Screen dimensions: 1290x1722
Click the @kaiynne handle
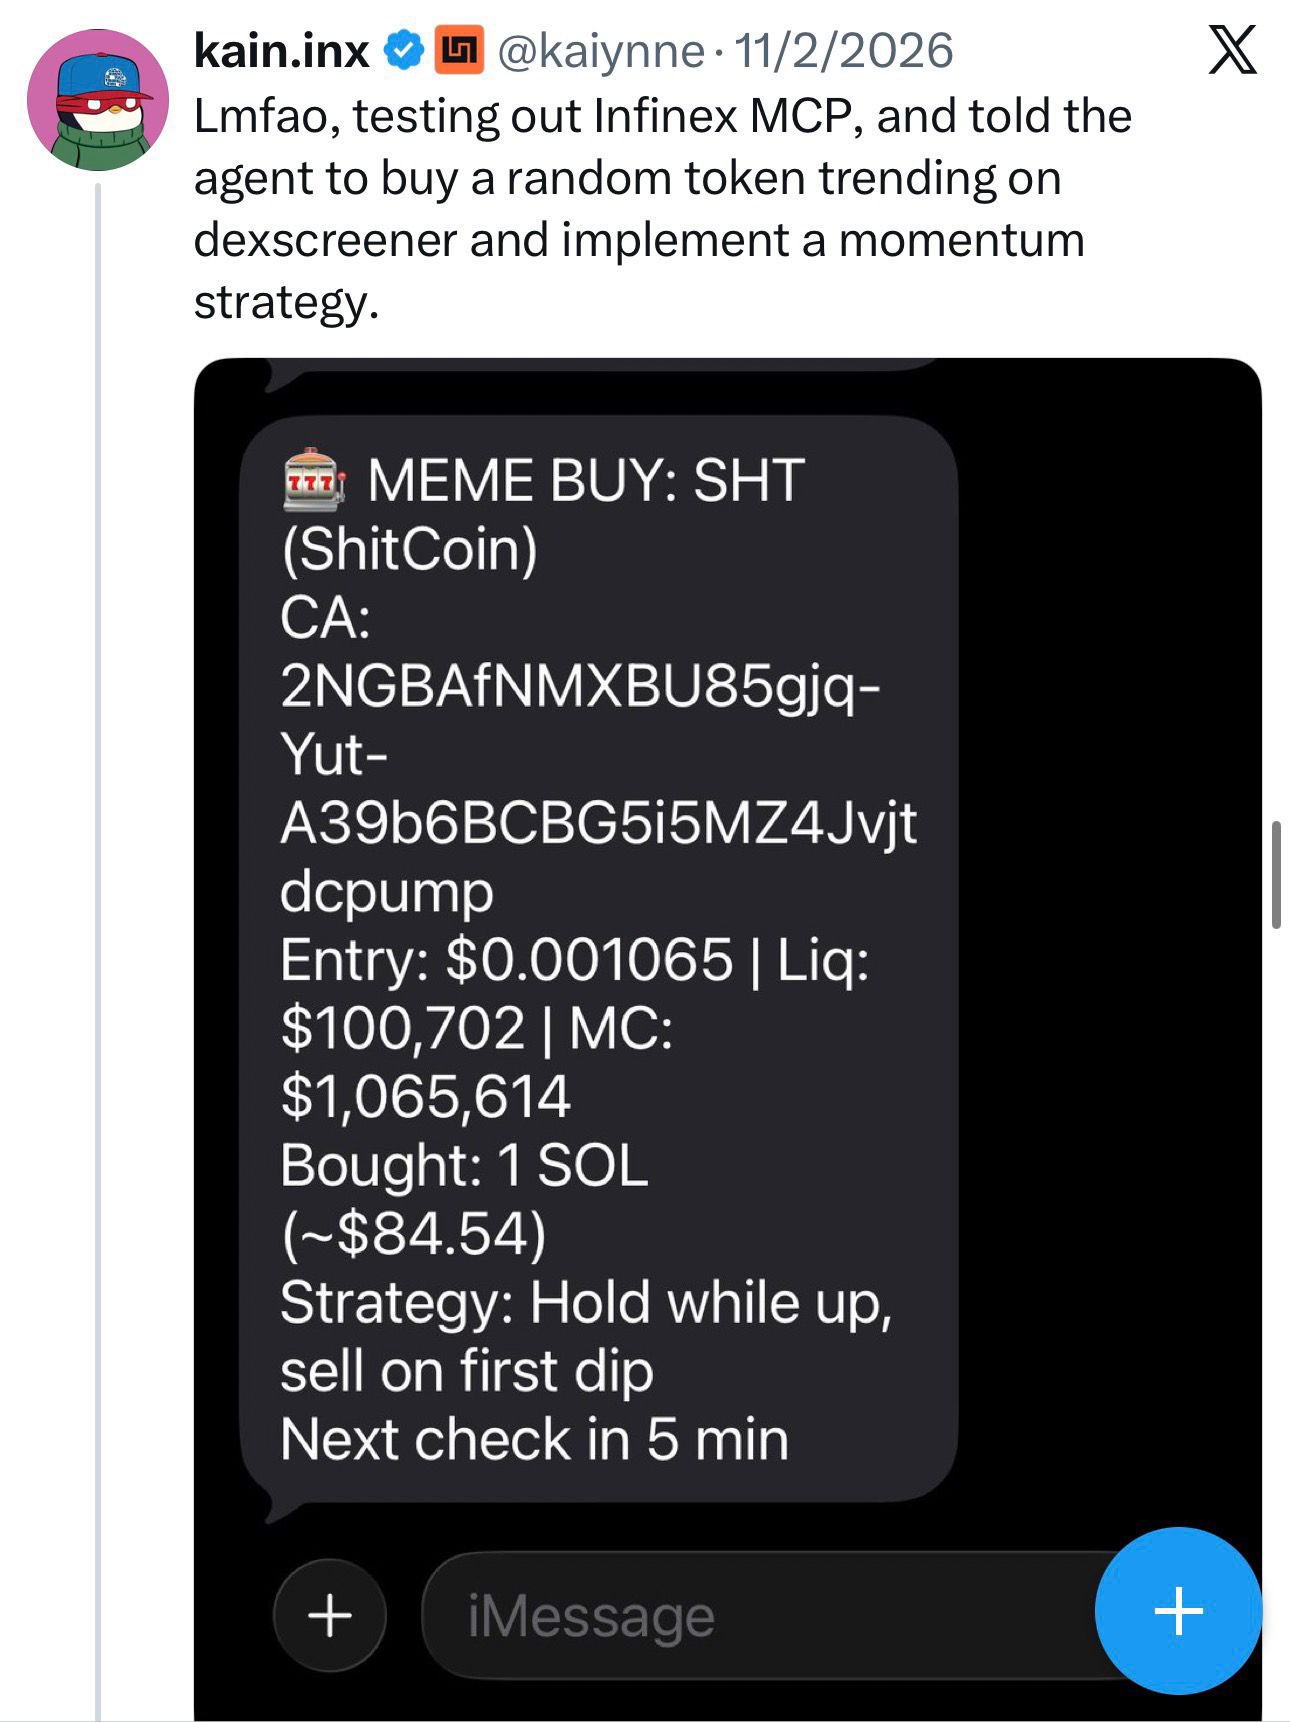point(600,52)
